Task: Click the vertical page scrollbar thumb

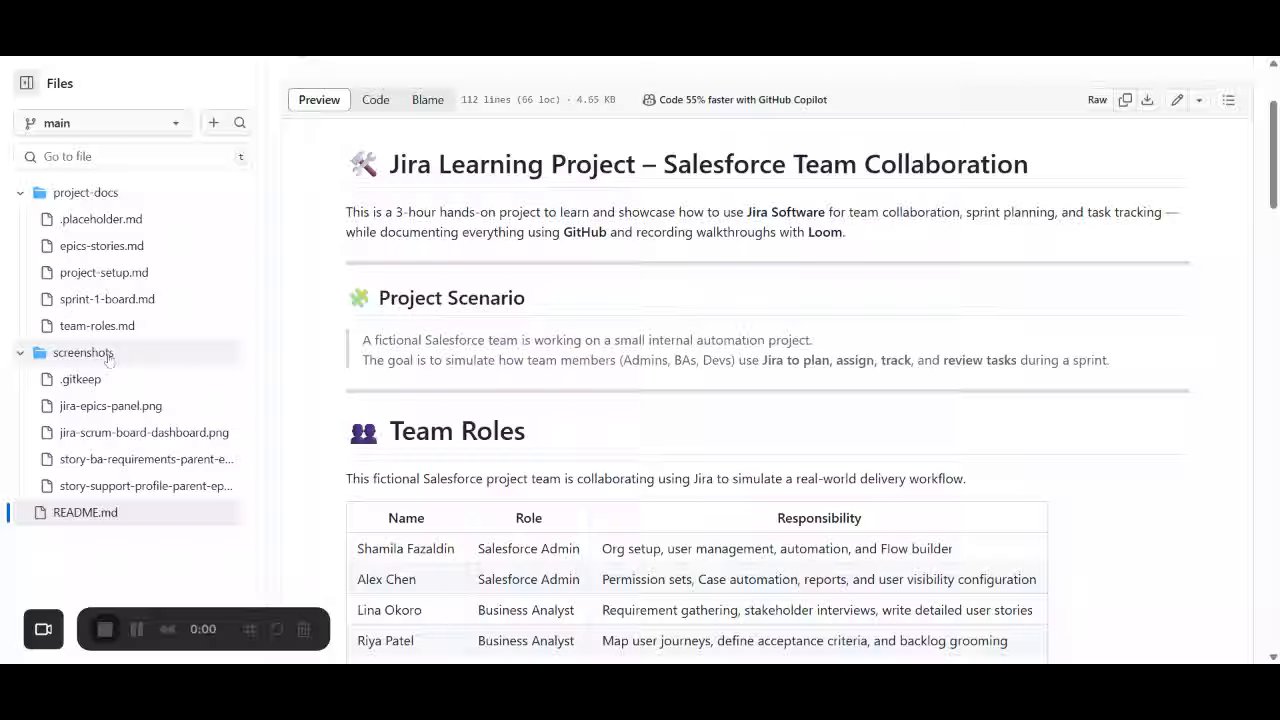Action: point(1273,155)
